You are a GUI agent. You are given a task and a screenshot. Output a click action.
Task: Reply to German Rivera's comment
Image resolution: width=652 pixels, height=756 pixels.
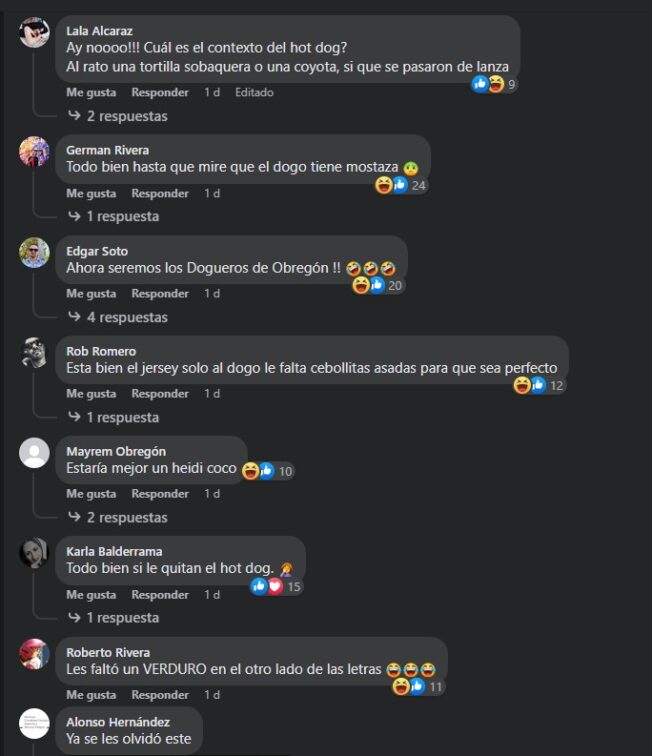coord(160,193)
